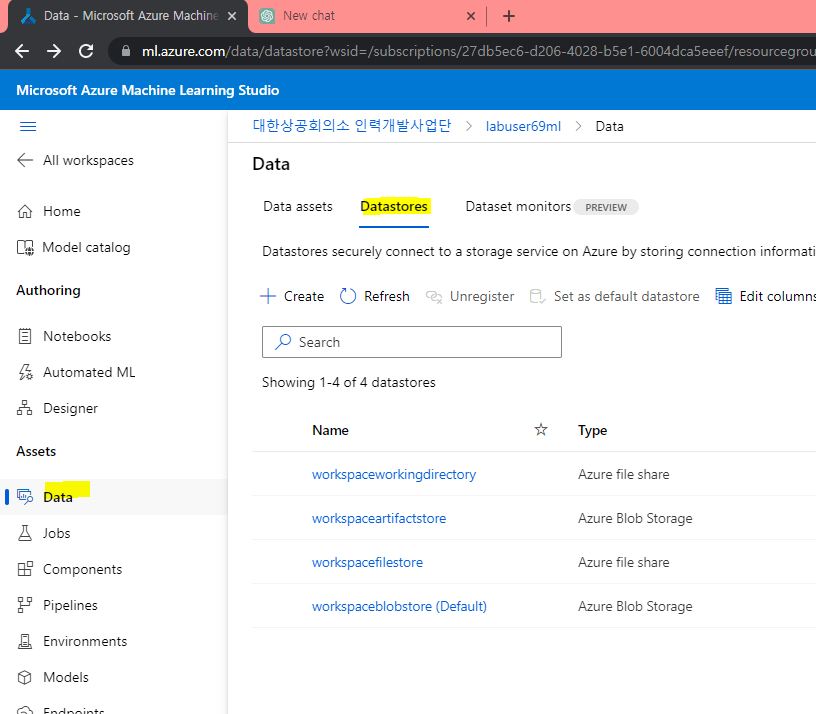Click the Pipelines icon in sidebar

25,605
